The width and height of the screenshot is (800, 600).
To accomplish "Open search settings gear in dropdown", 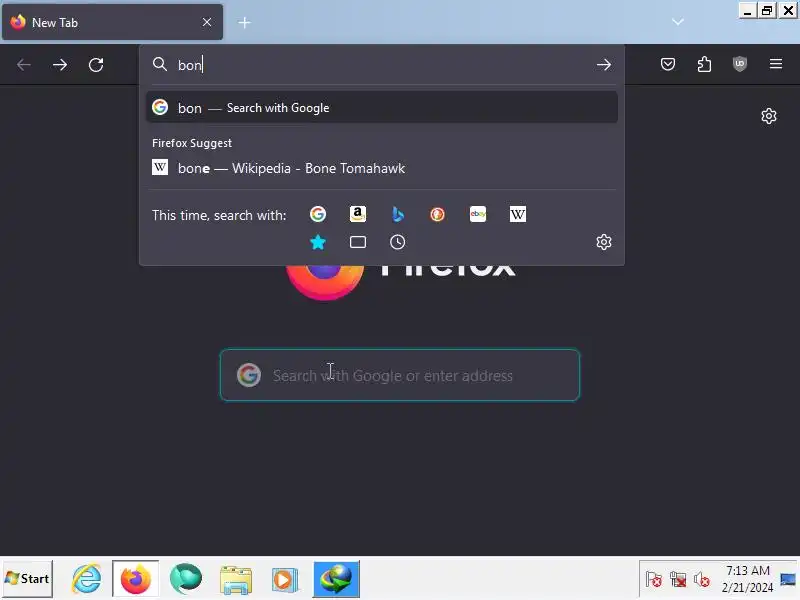I will tap(604, 242).
